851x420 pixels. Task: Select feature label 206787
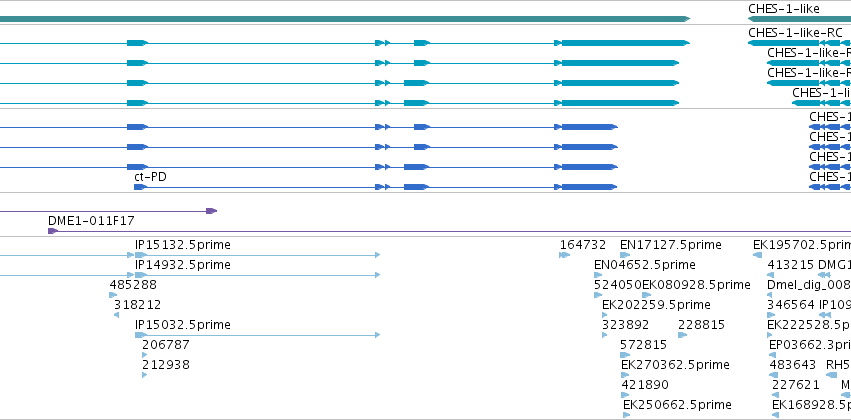166,345
